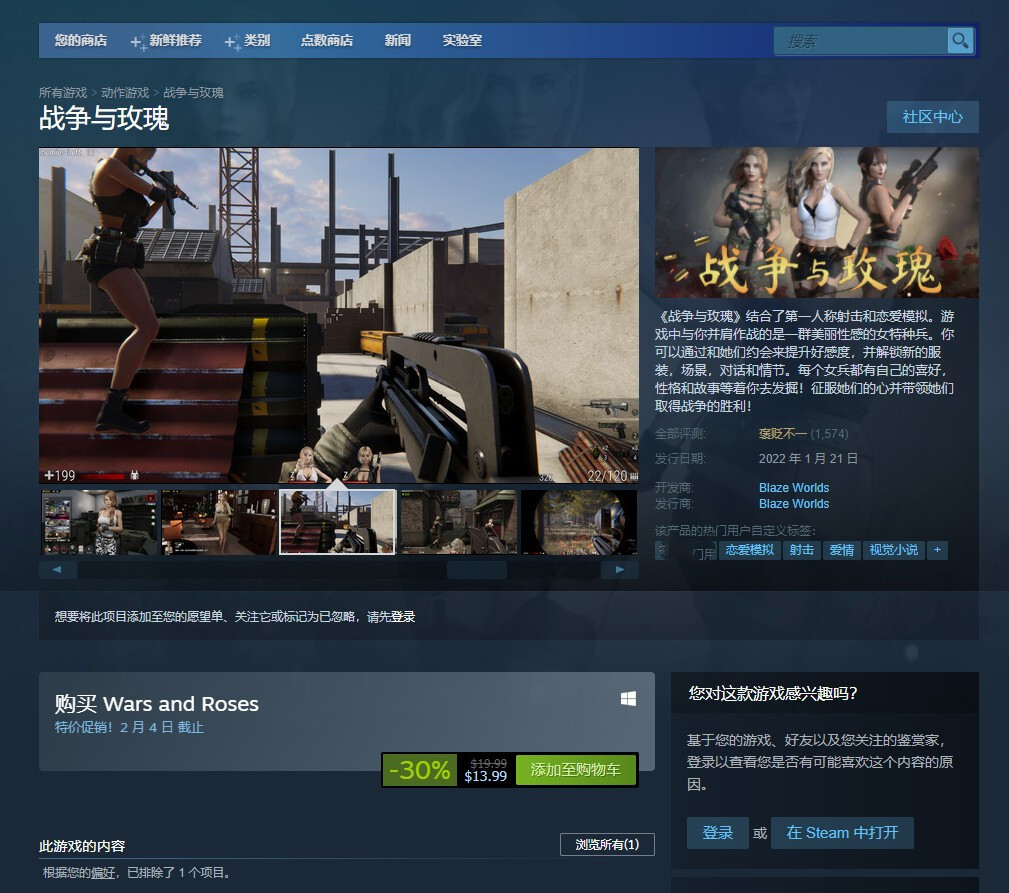This screenshot has height=893, width=1009.
Task: Select the 恋爱模拟 tag
Action: pyautogui.click(x=750, y=550)
